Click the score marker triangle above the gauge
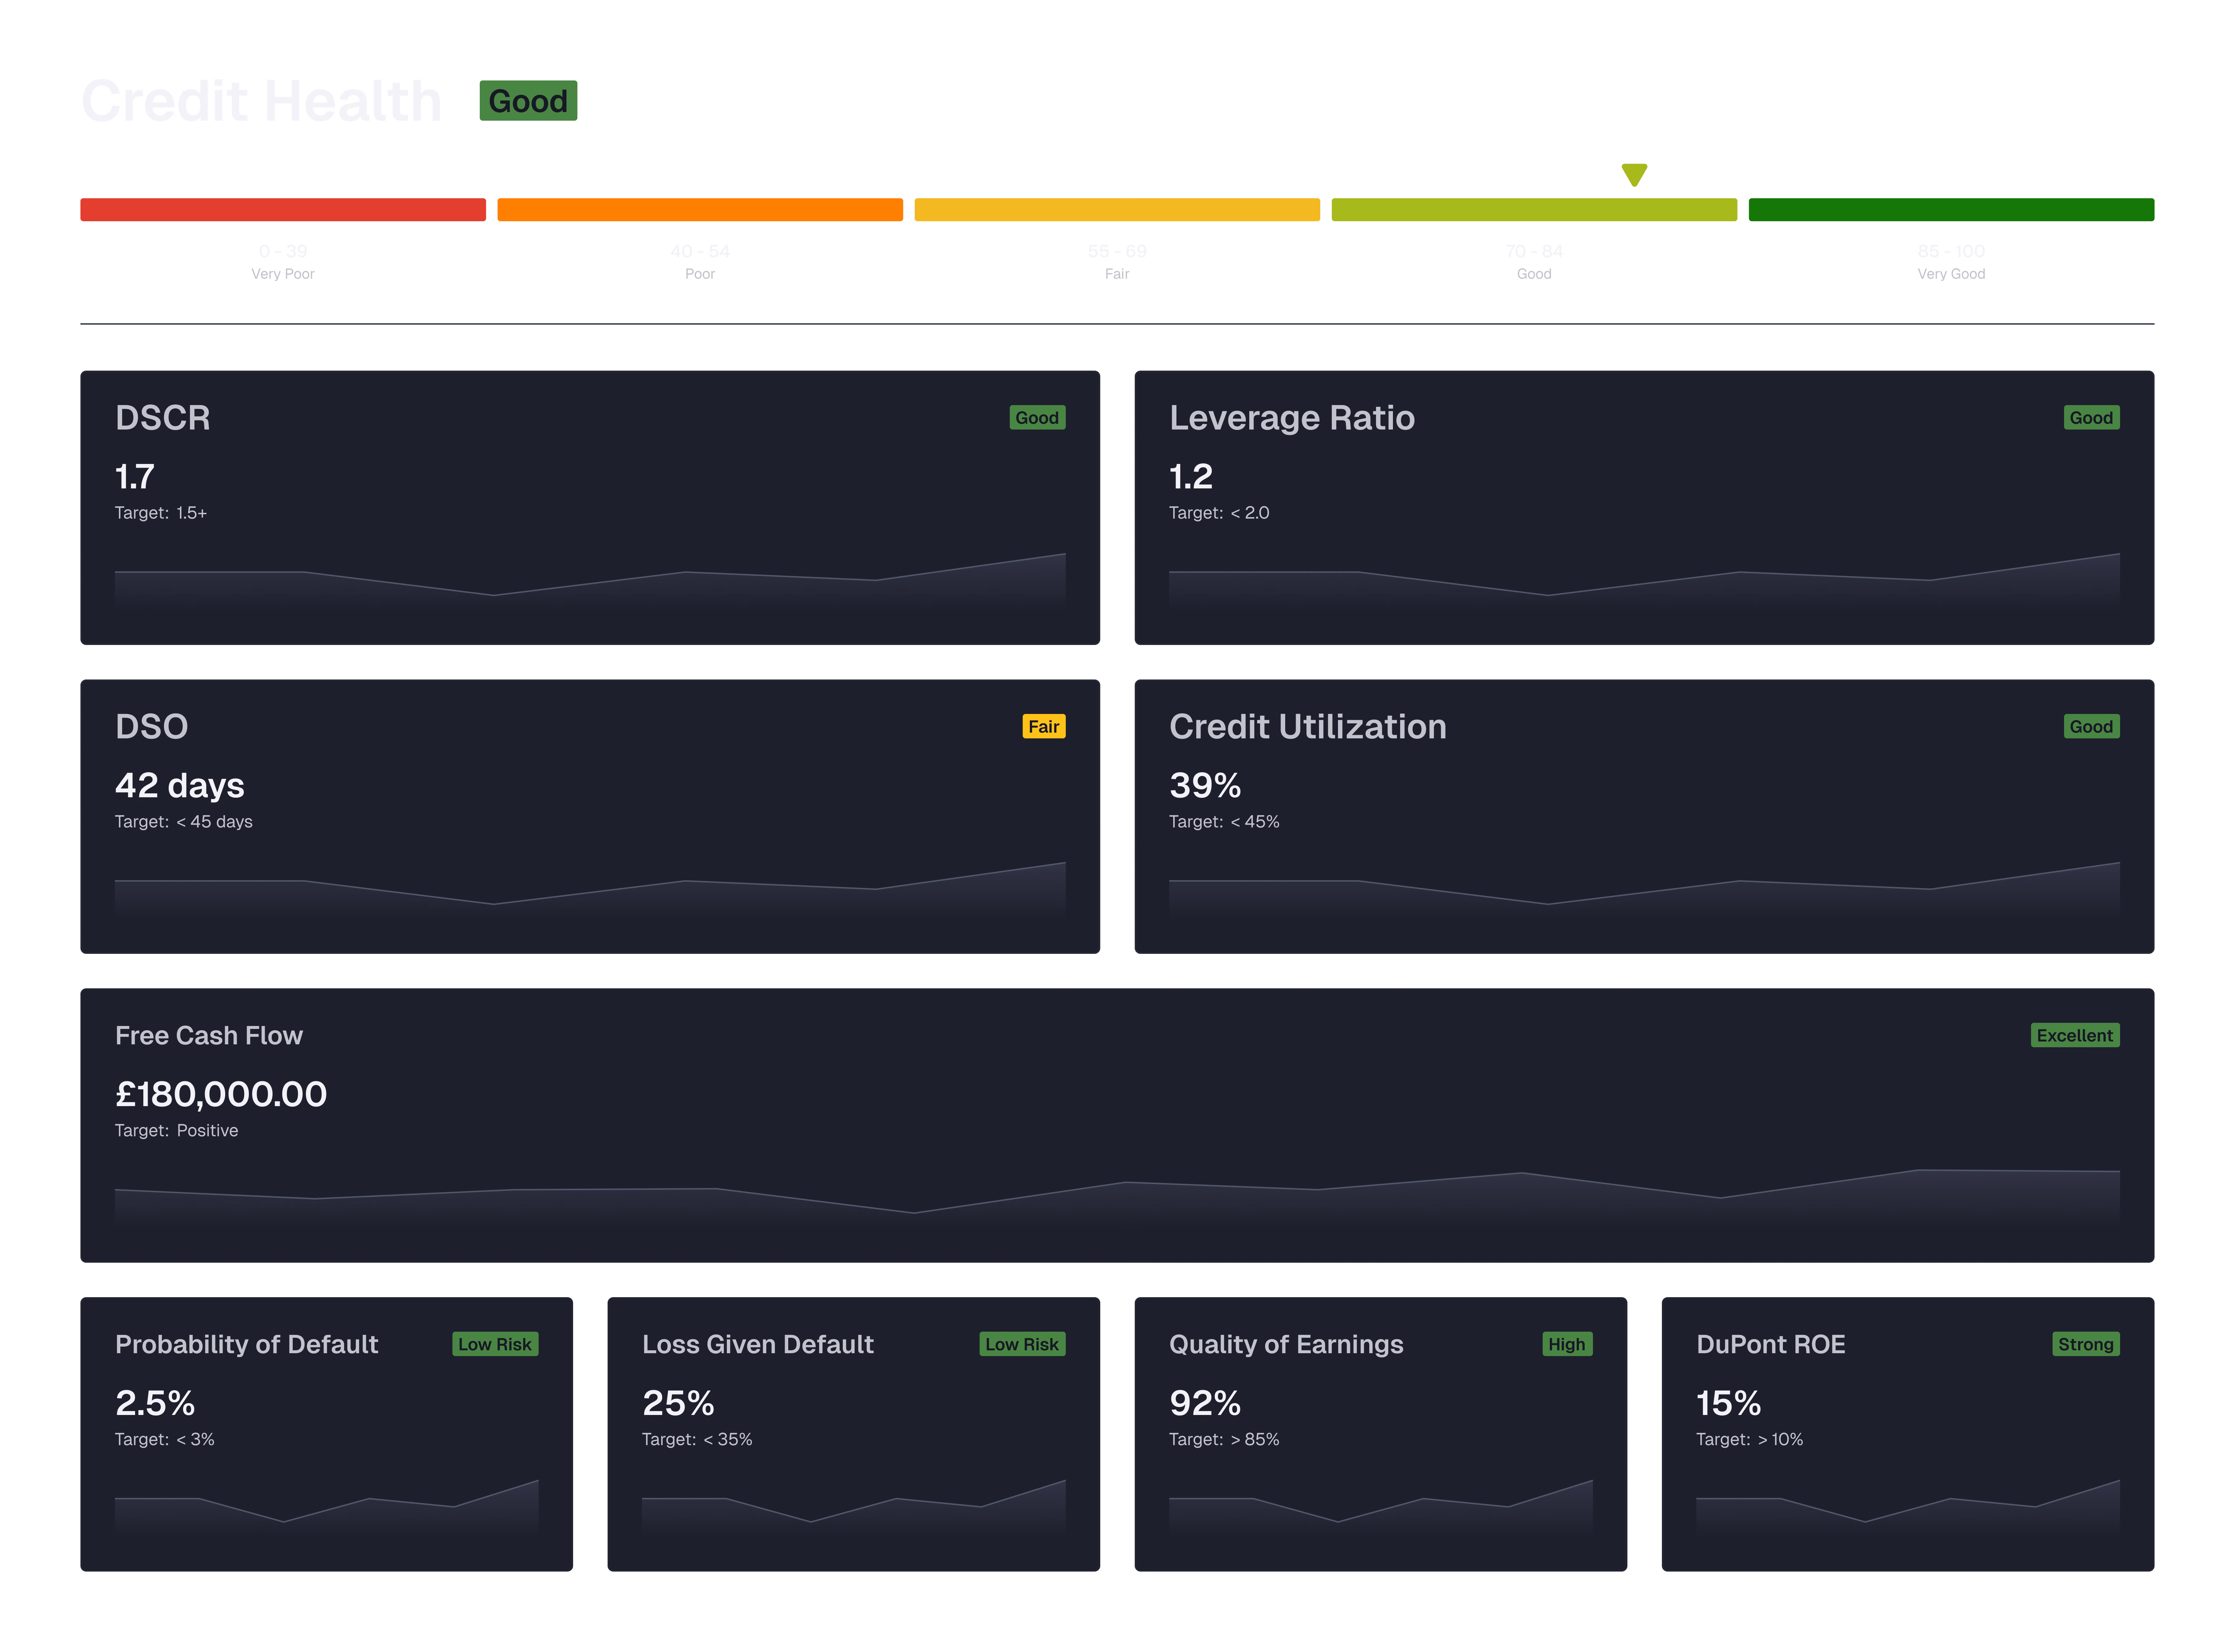The image size is (2235, 1652). click(1634, 175)
